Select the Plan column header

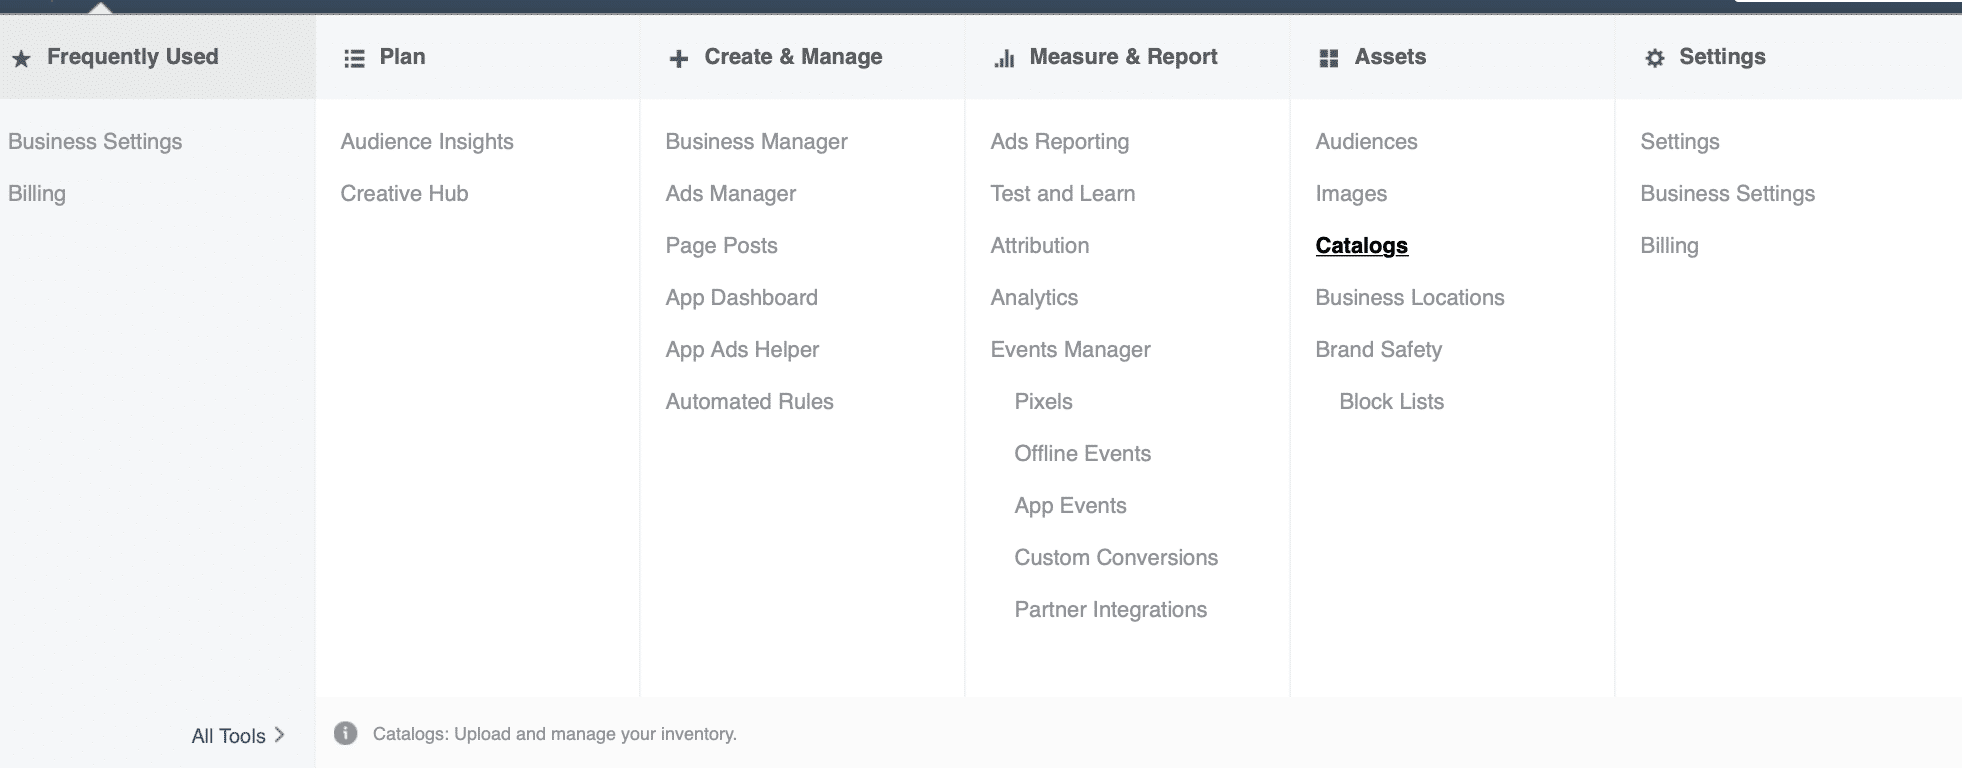[402, 57]
